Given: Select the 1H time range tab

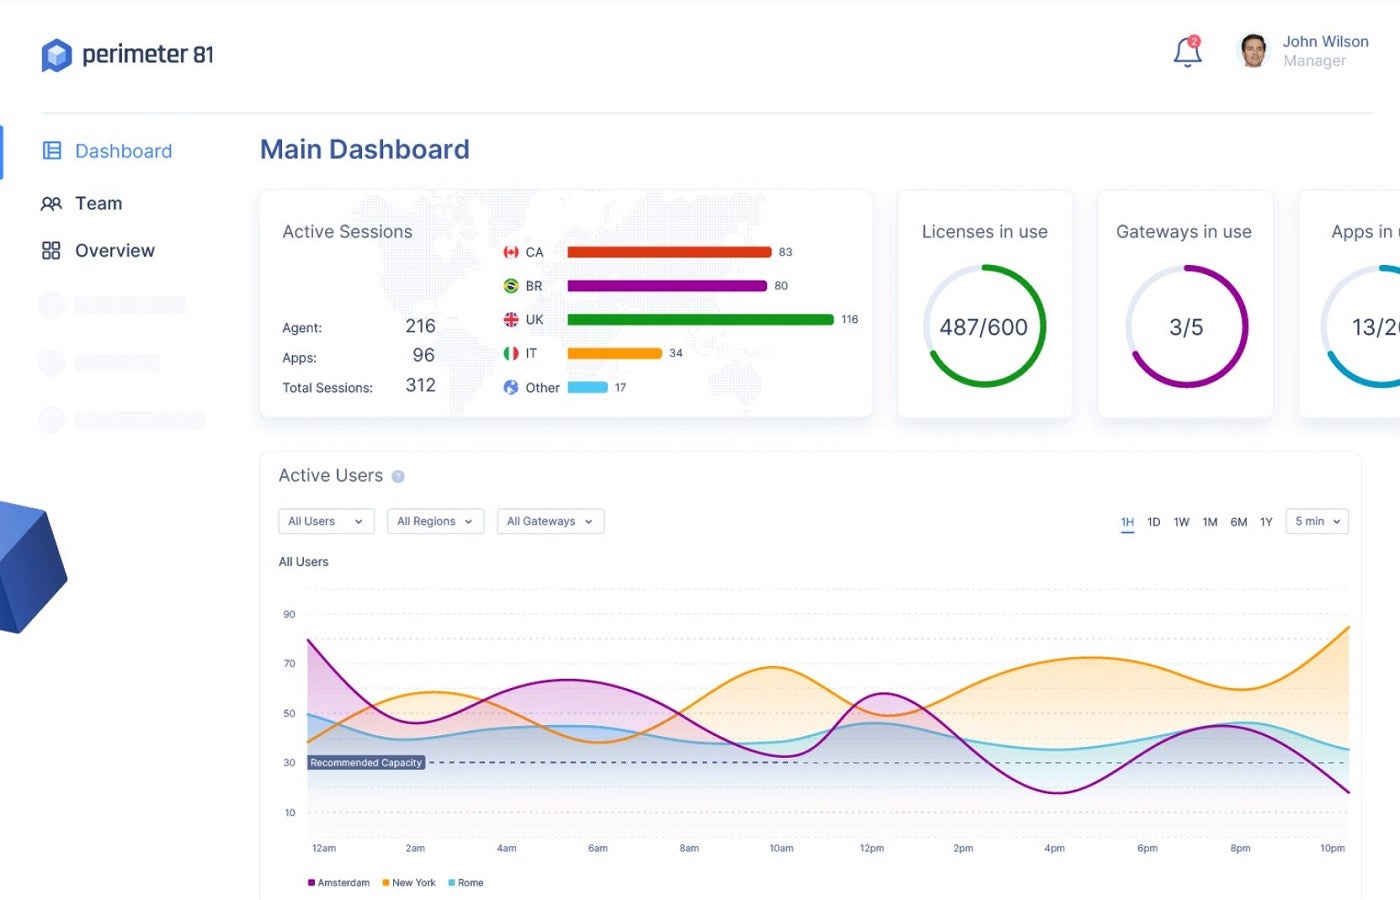Looking at the screenshot, I should (1127, 522).
